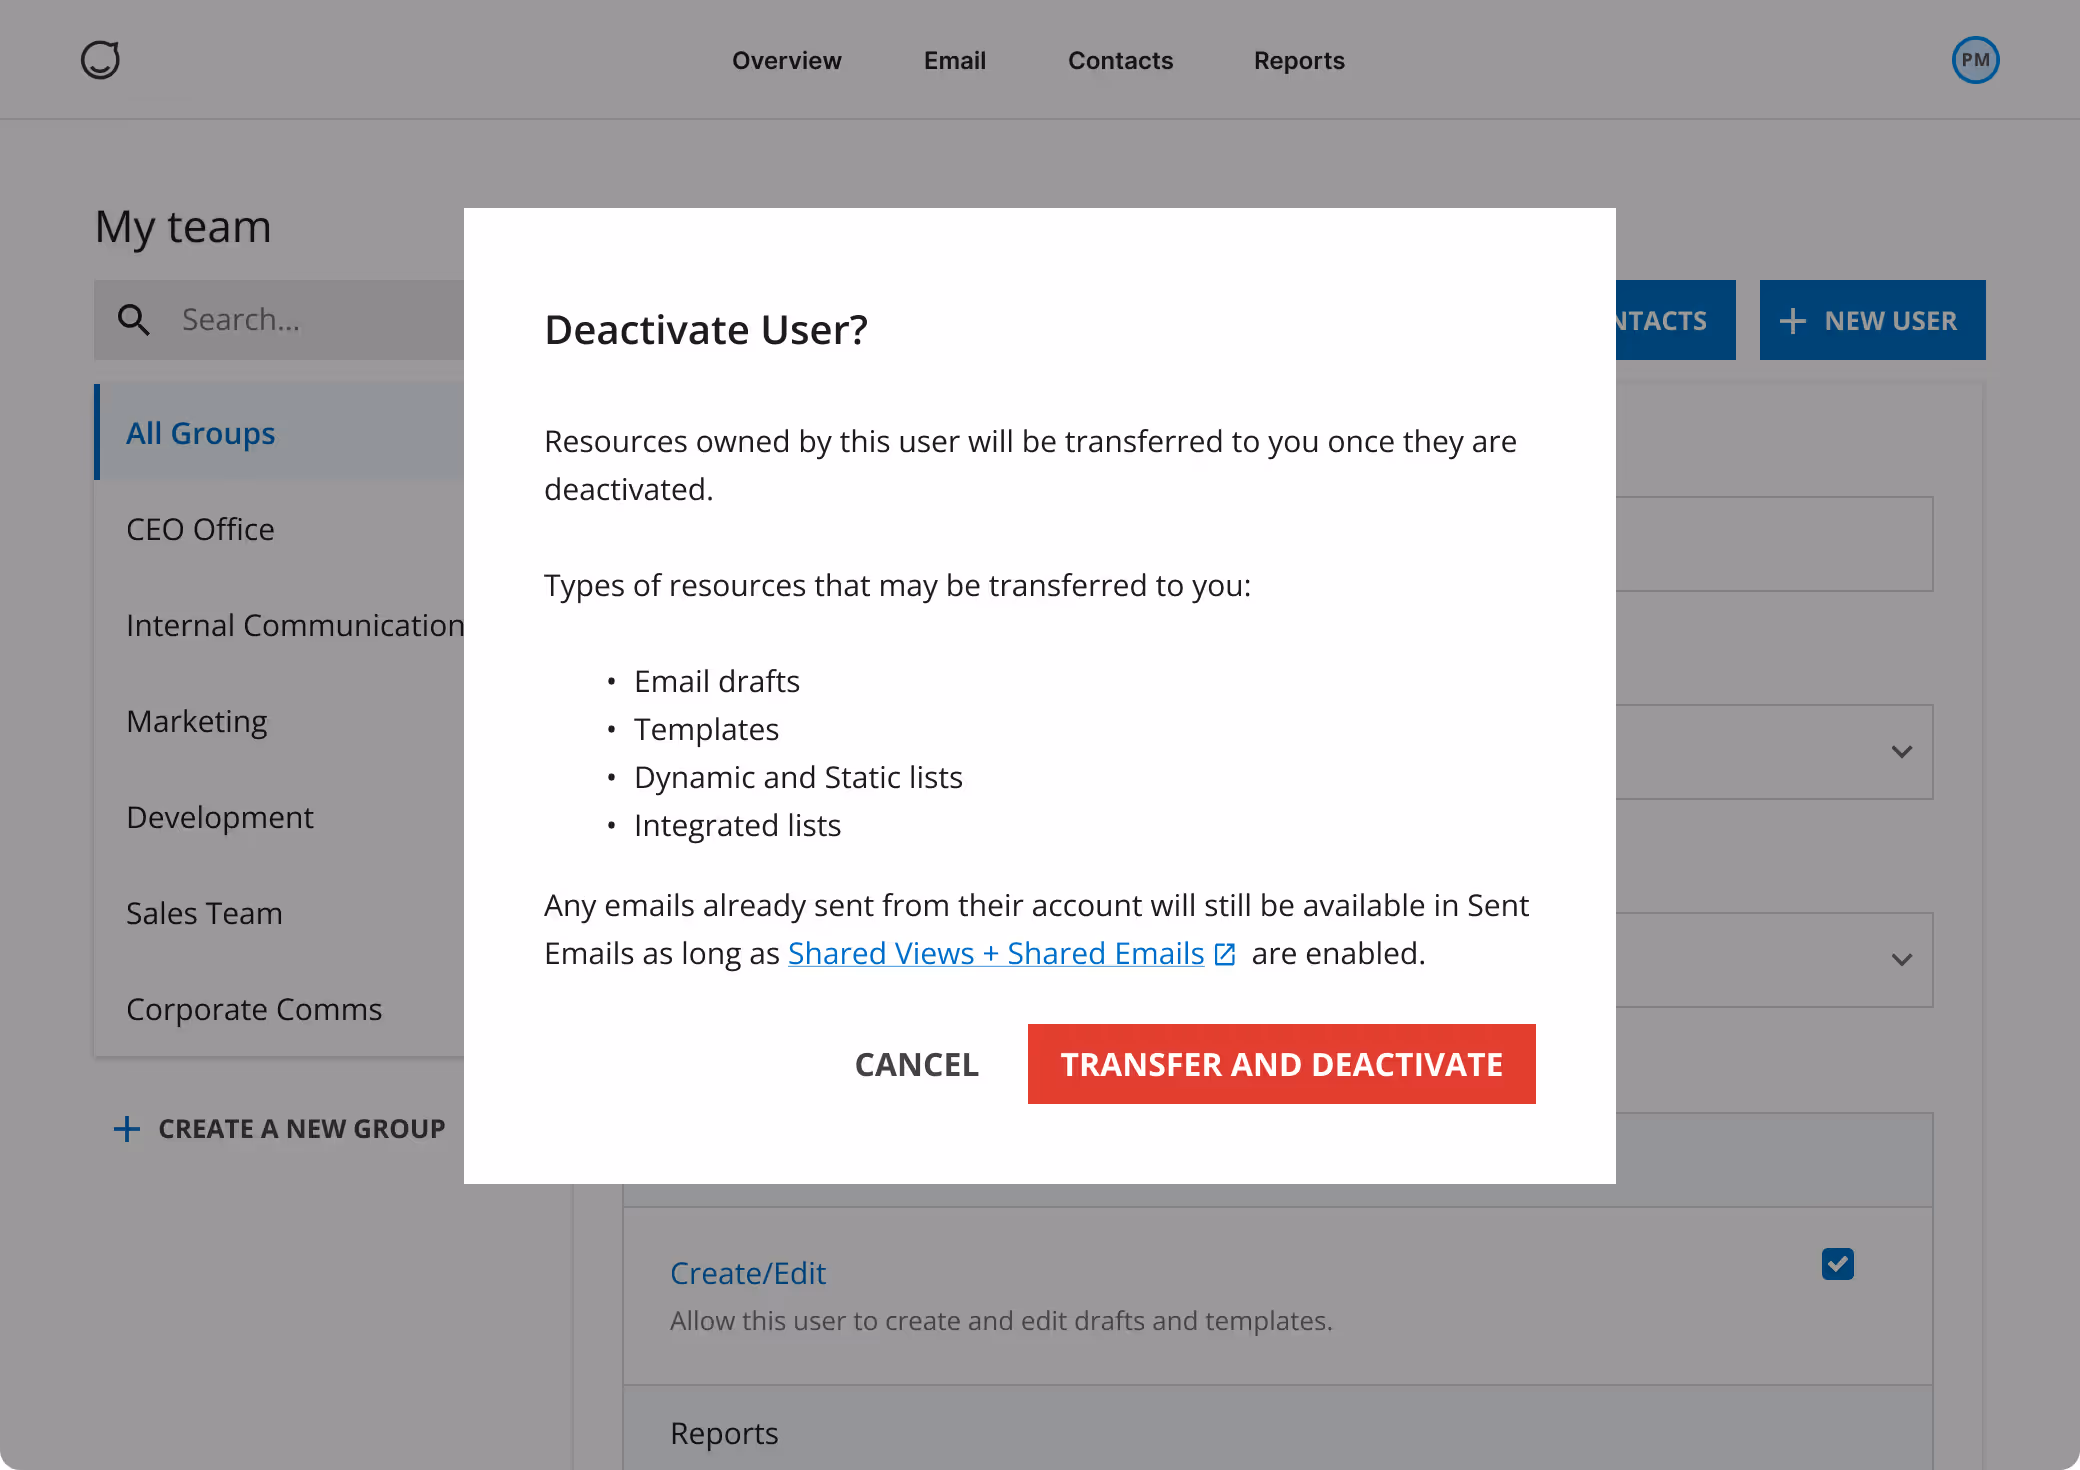Select the All Groups sidebar entry
The image size is (2080, 1470).
click(201, 433)
